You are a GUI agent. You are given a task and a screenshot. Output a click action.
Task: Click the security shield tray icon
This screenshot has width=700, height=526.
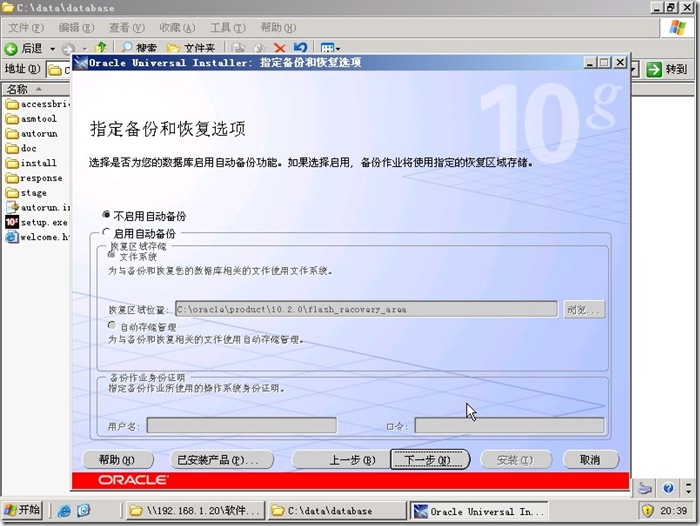(647, 510)
